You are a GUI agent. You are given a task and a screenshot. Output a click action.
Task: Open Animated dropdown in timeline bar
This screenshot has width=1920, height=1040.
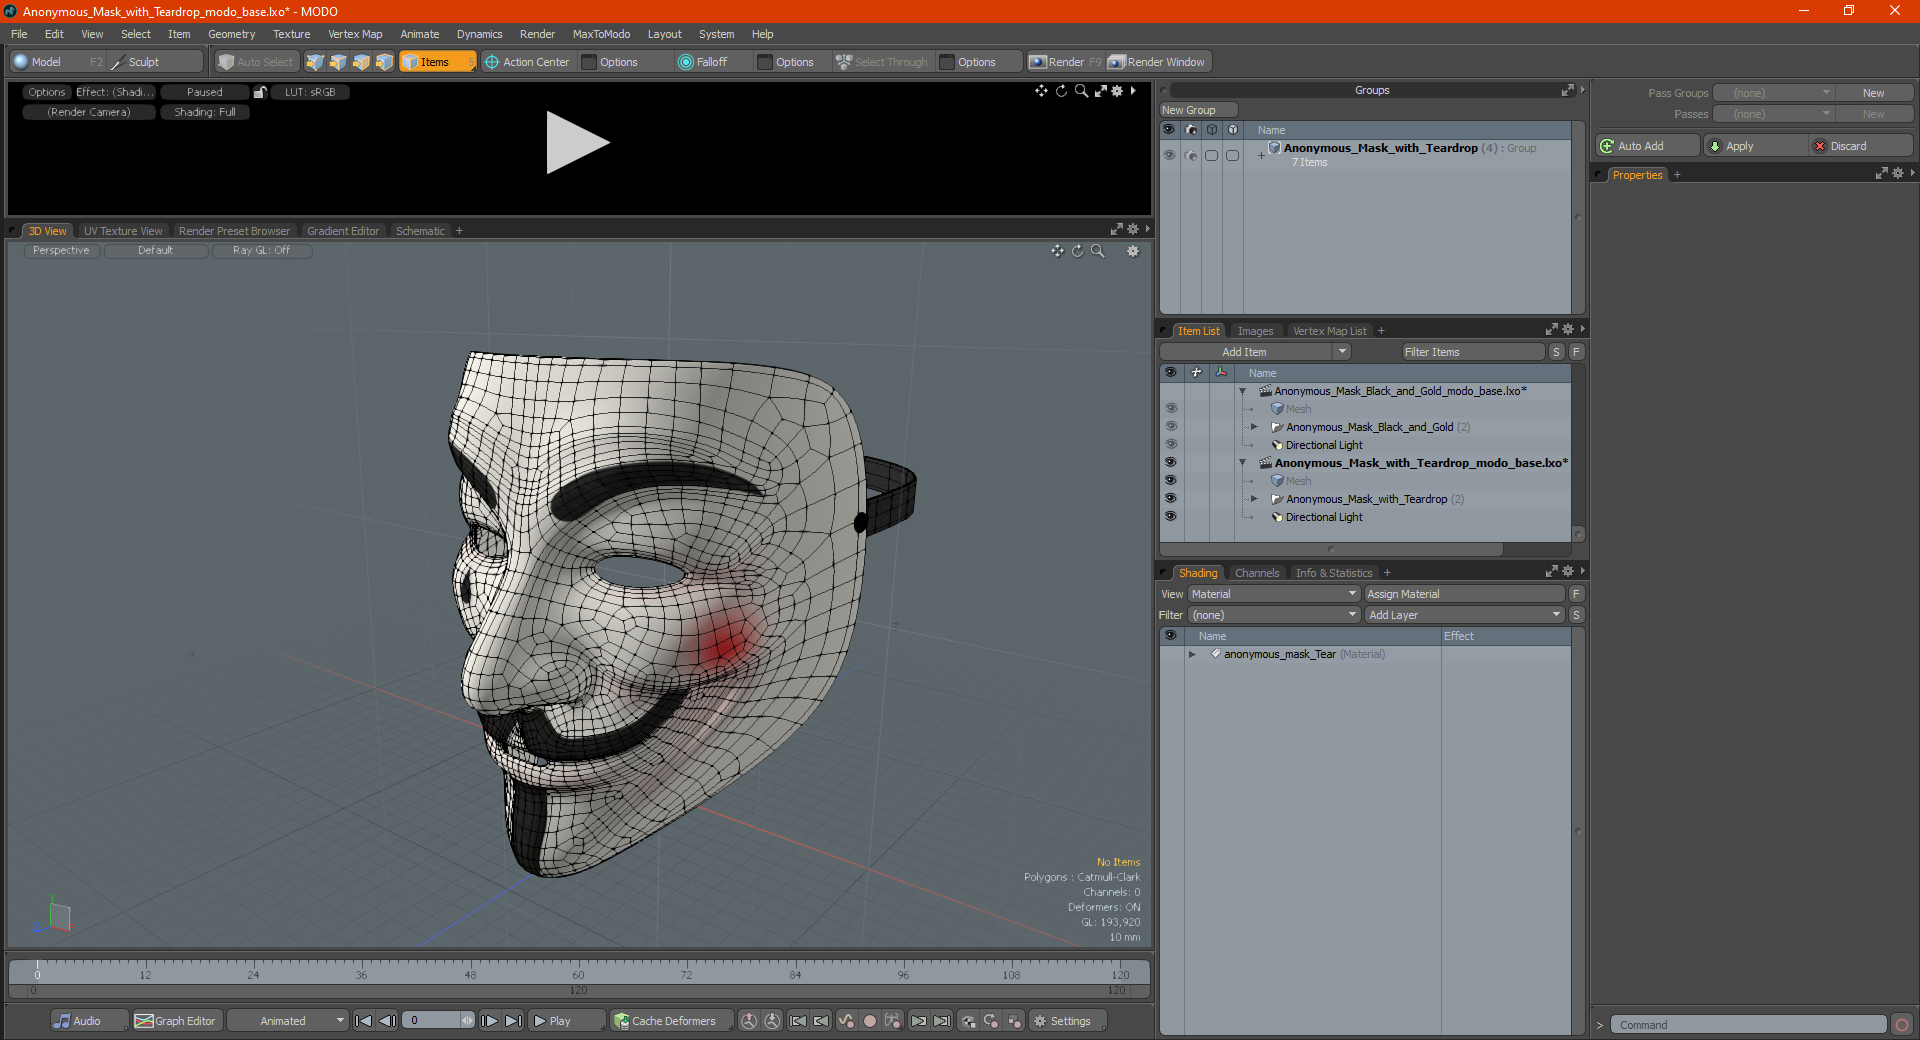(287, 1021)
